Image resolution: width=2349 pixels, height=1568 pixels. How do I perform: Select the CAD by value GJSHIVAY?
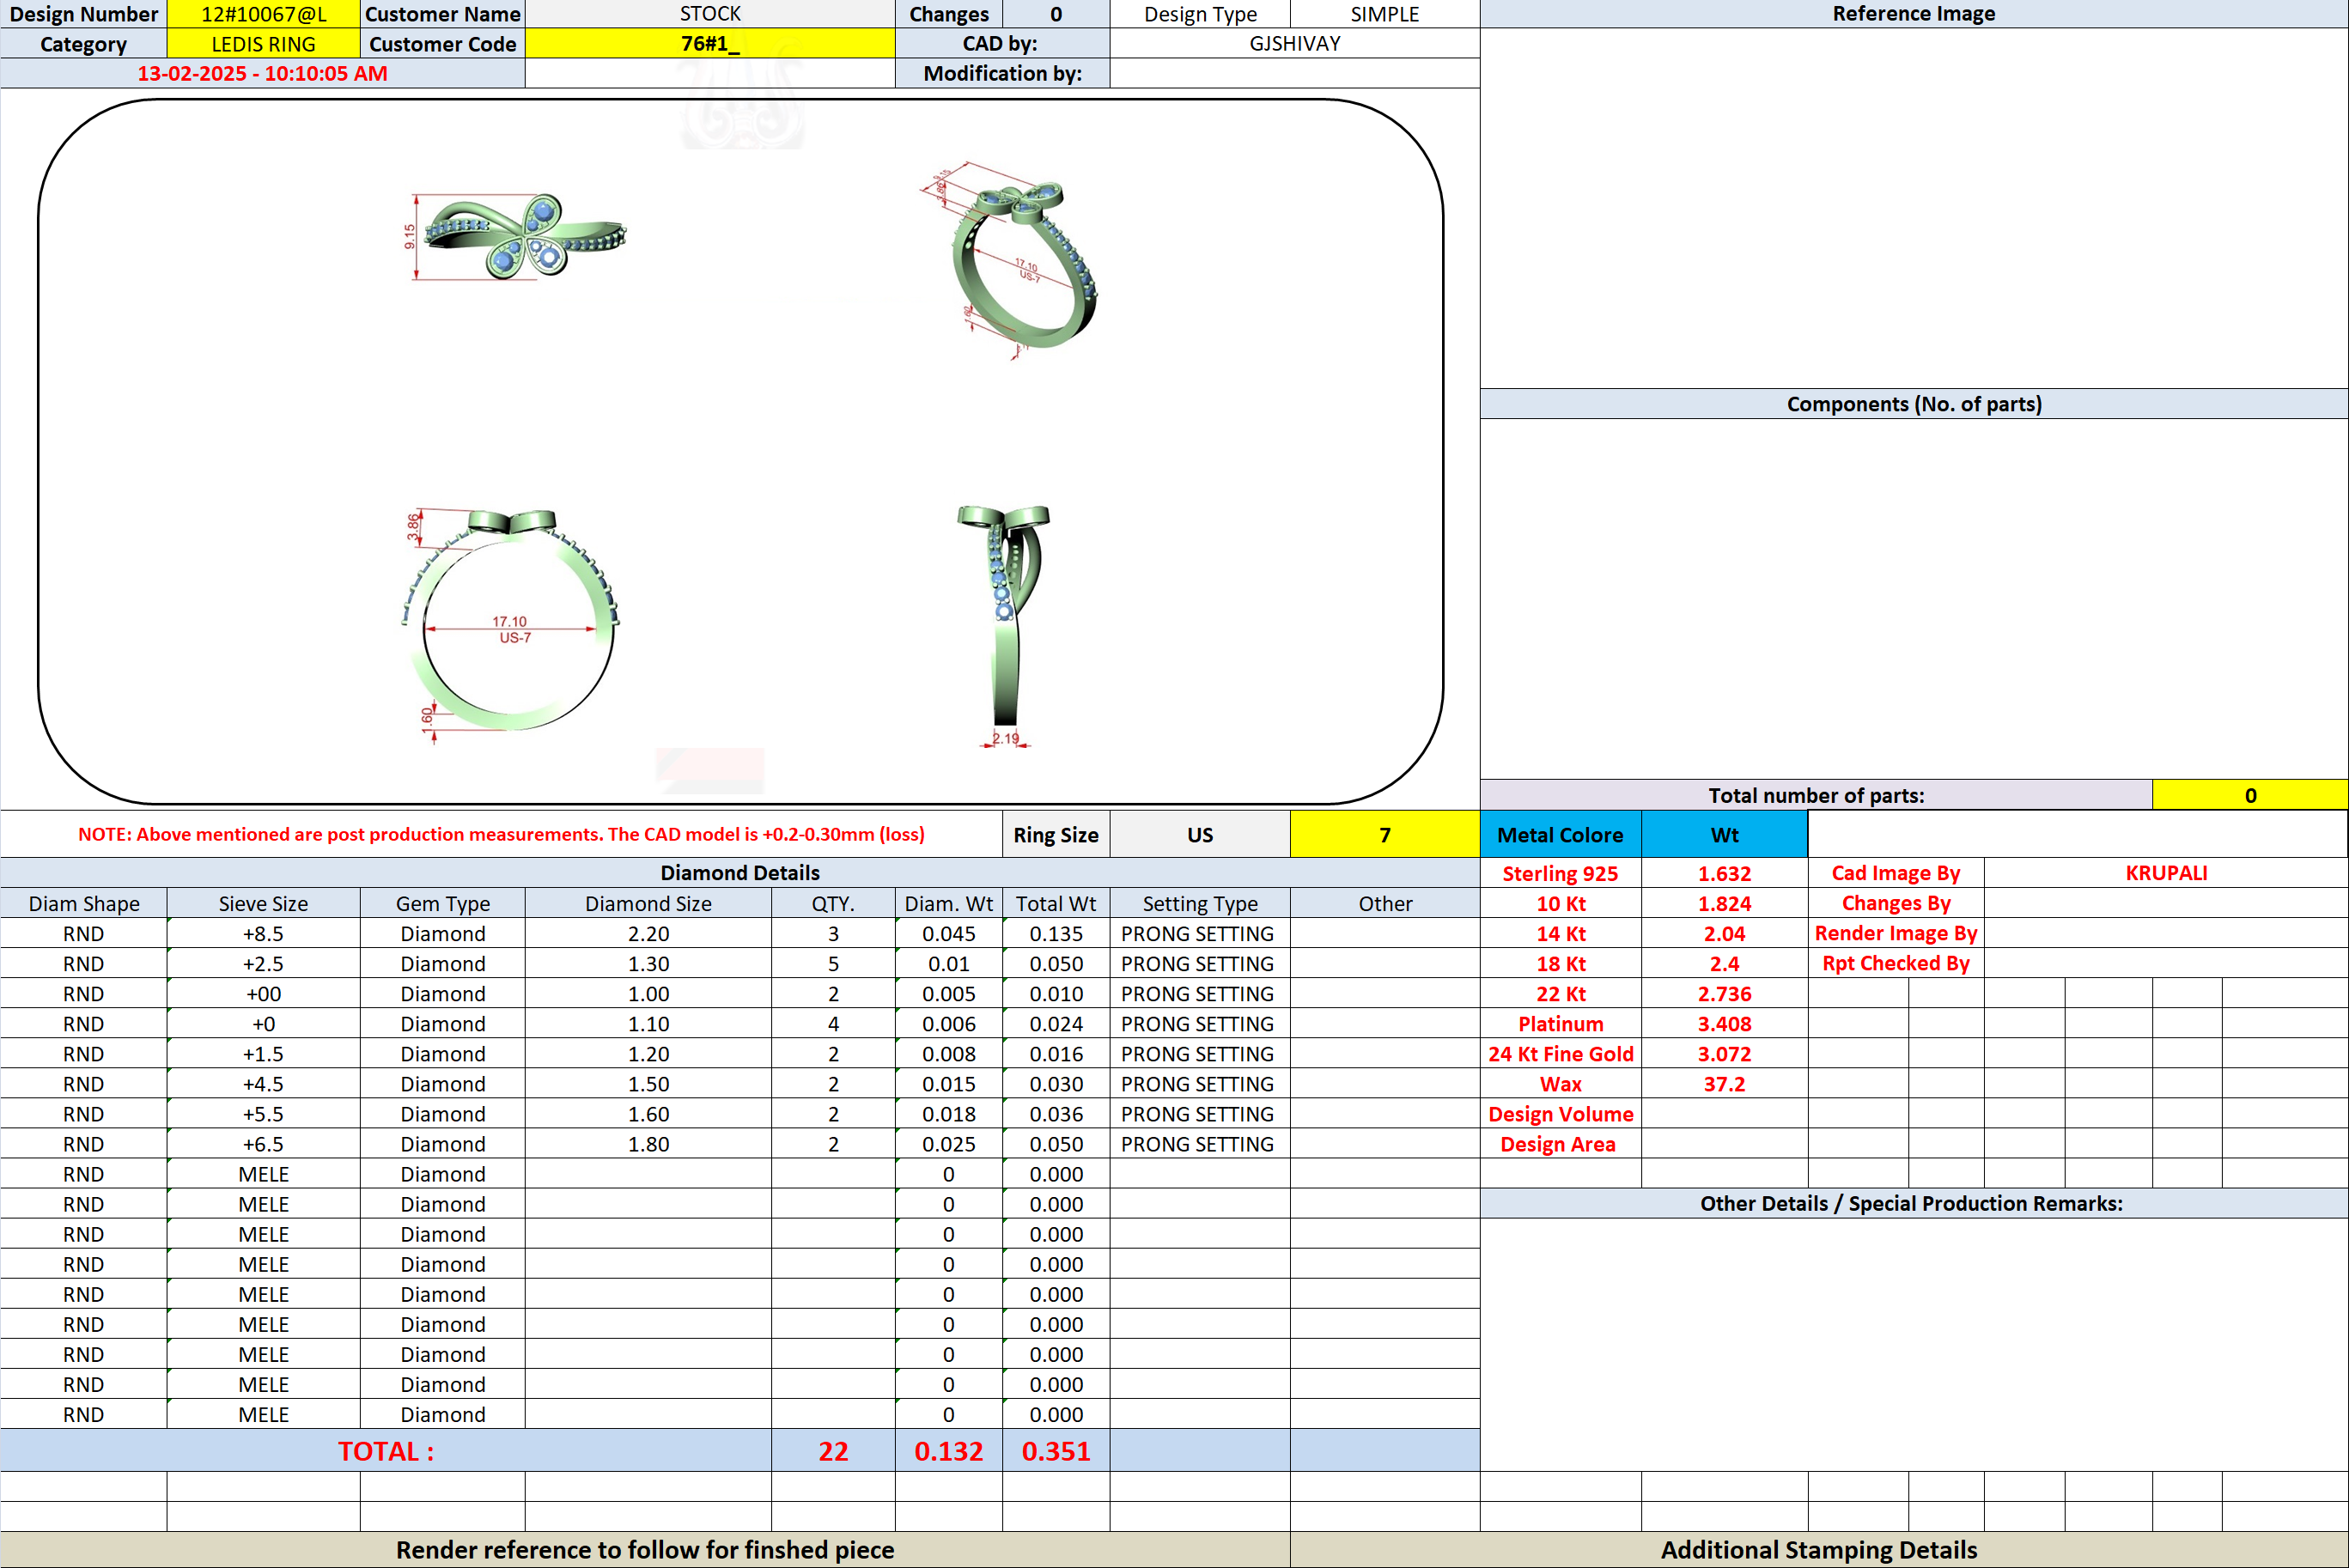(x=1294, y=44)
